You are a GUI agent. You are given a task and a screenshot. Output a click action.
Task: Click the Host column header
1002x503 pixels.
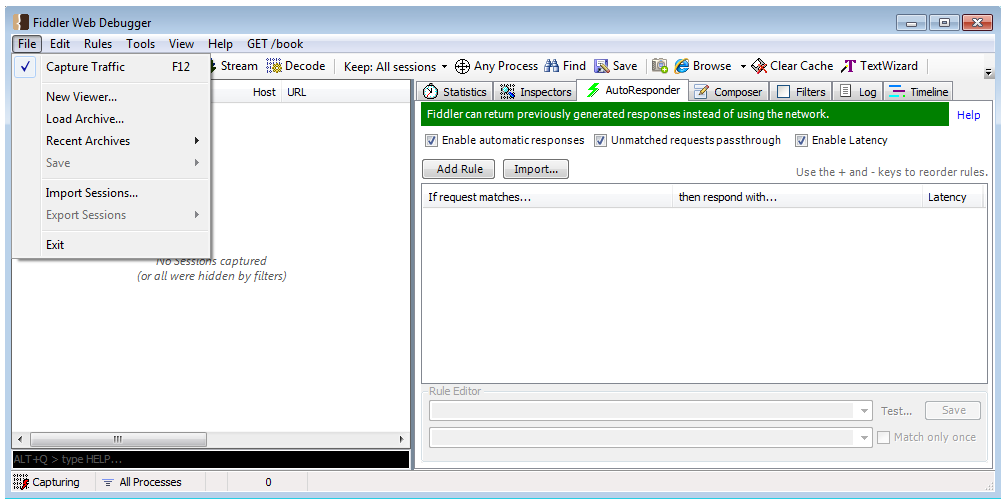click(264, 92)
